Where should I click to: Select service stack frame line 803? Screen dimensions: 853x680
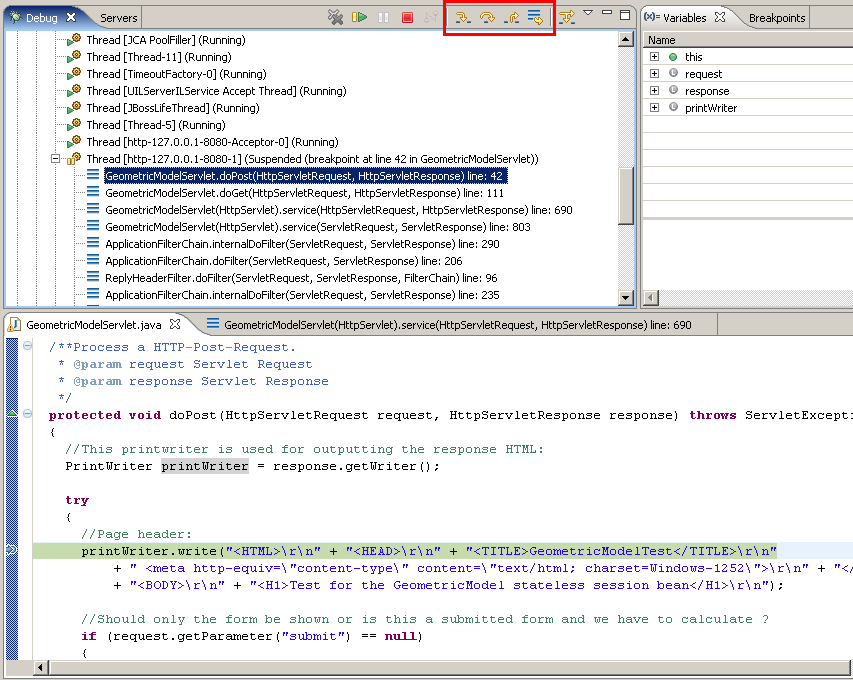[x=318, y=227]
